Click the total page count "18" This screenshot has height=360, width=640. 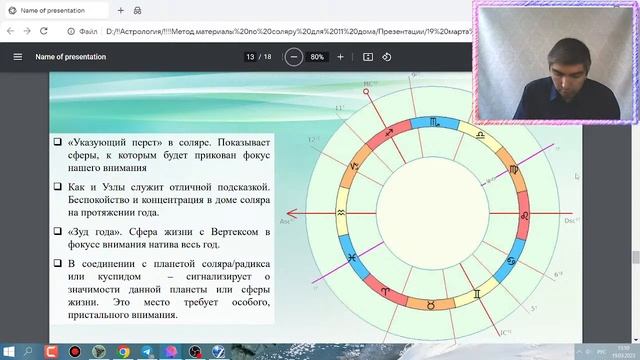pyautogui.click(x=267, y=57)
